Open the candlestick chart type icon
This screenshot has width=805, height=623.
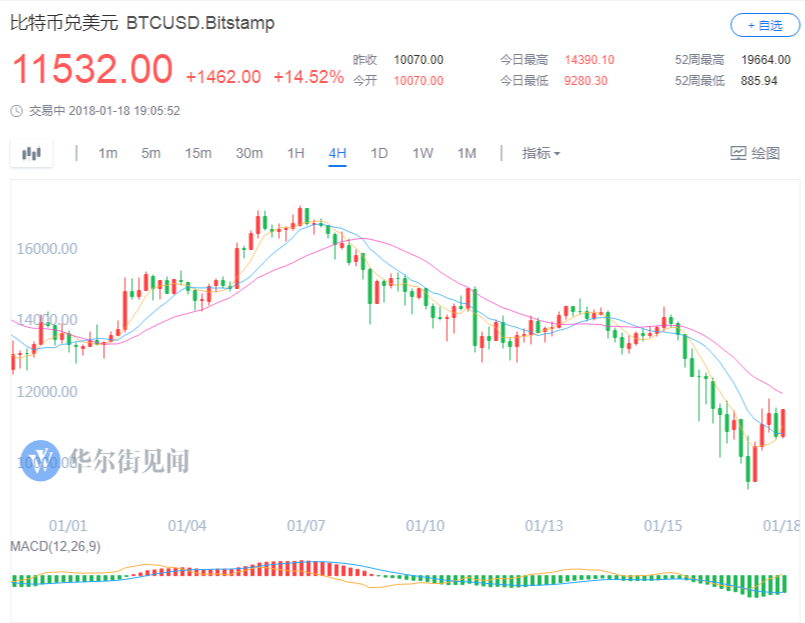[x=32, y=153]
